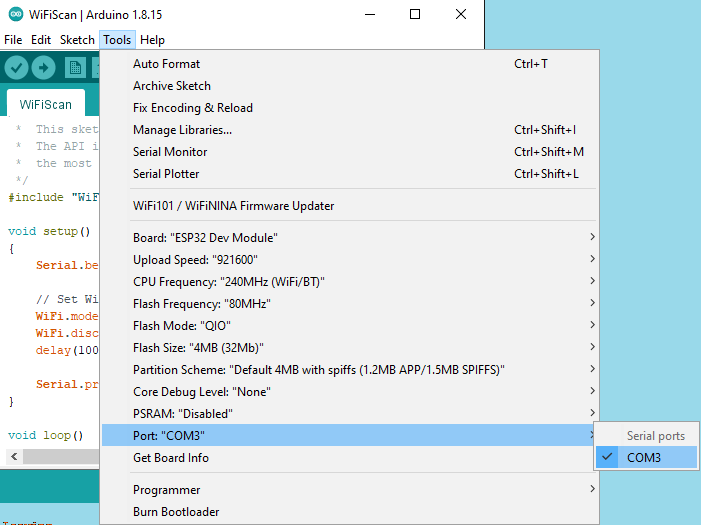The height and width of the screenshot is (525, 701).
Task: Expand the Upload Speed 921600 submenu
Action: 350,259
